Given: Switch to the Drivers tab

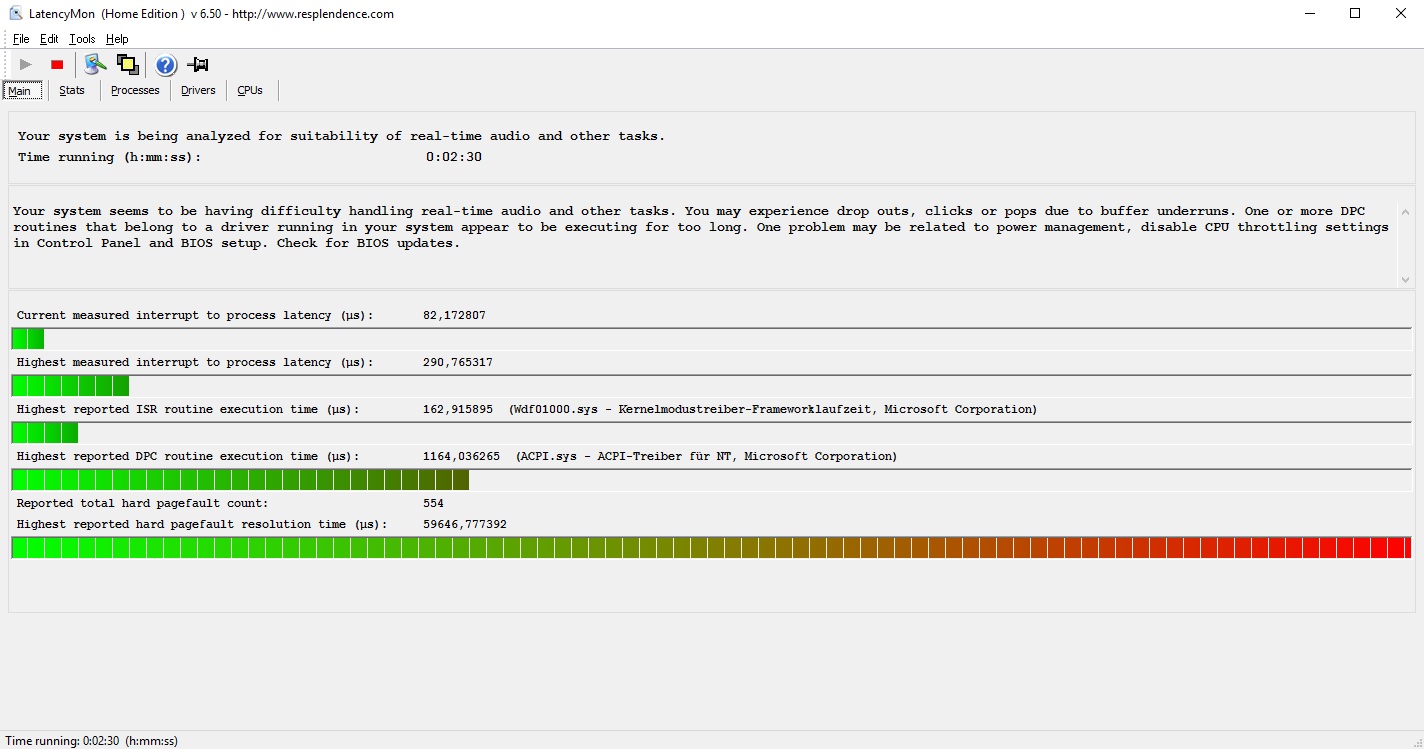Looking at the screenshot, I should coord(198,90).
